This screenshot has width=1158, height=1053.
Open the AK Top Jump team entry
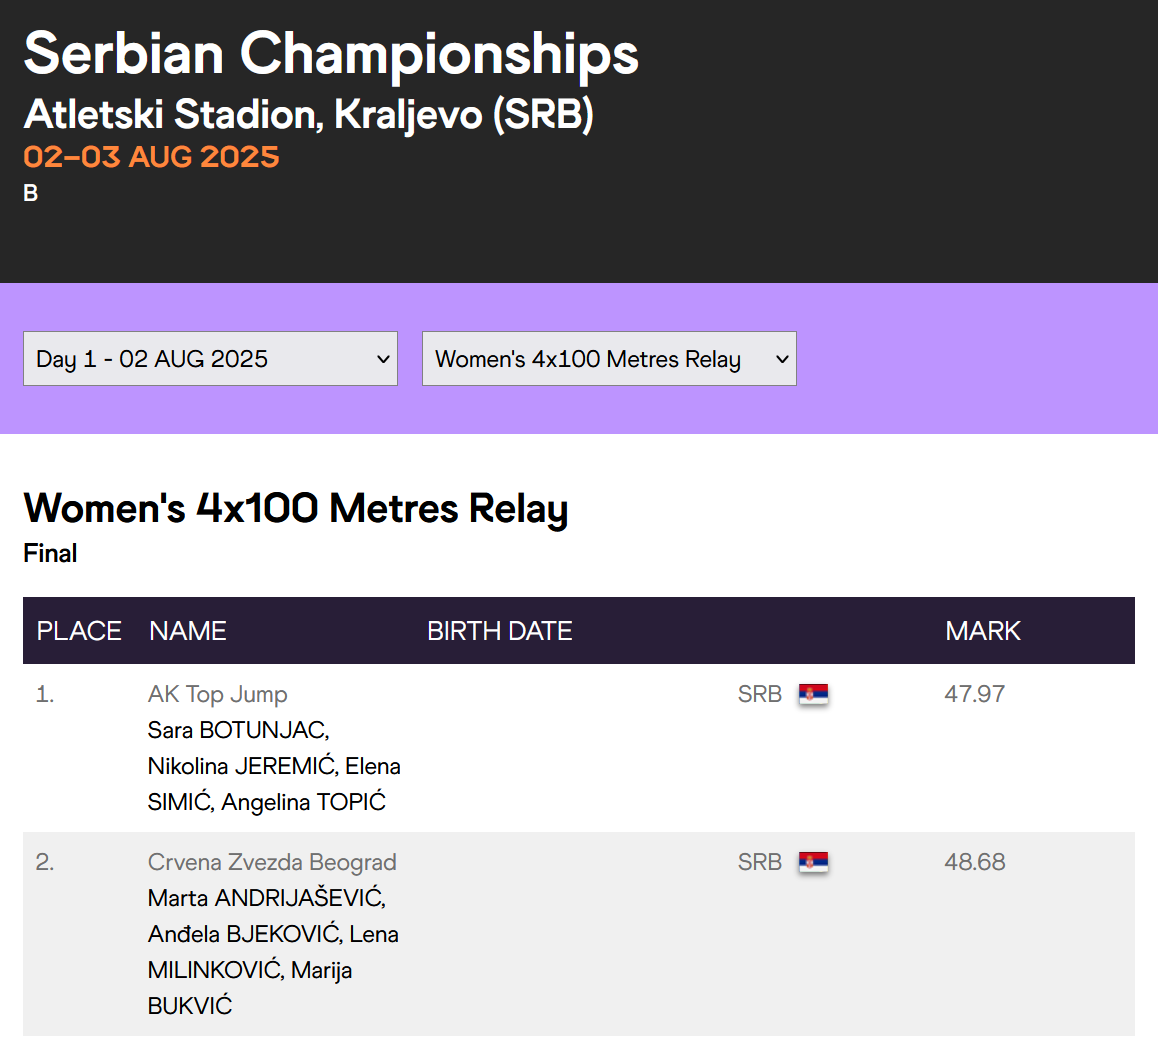pyautogui.click(x=218, y=694)
